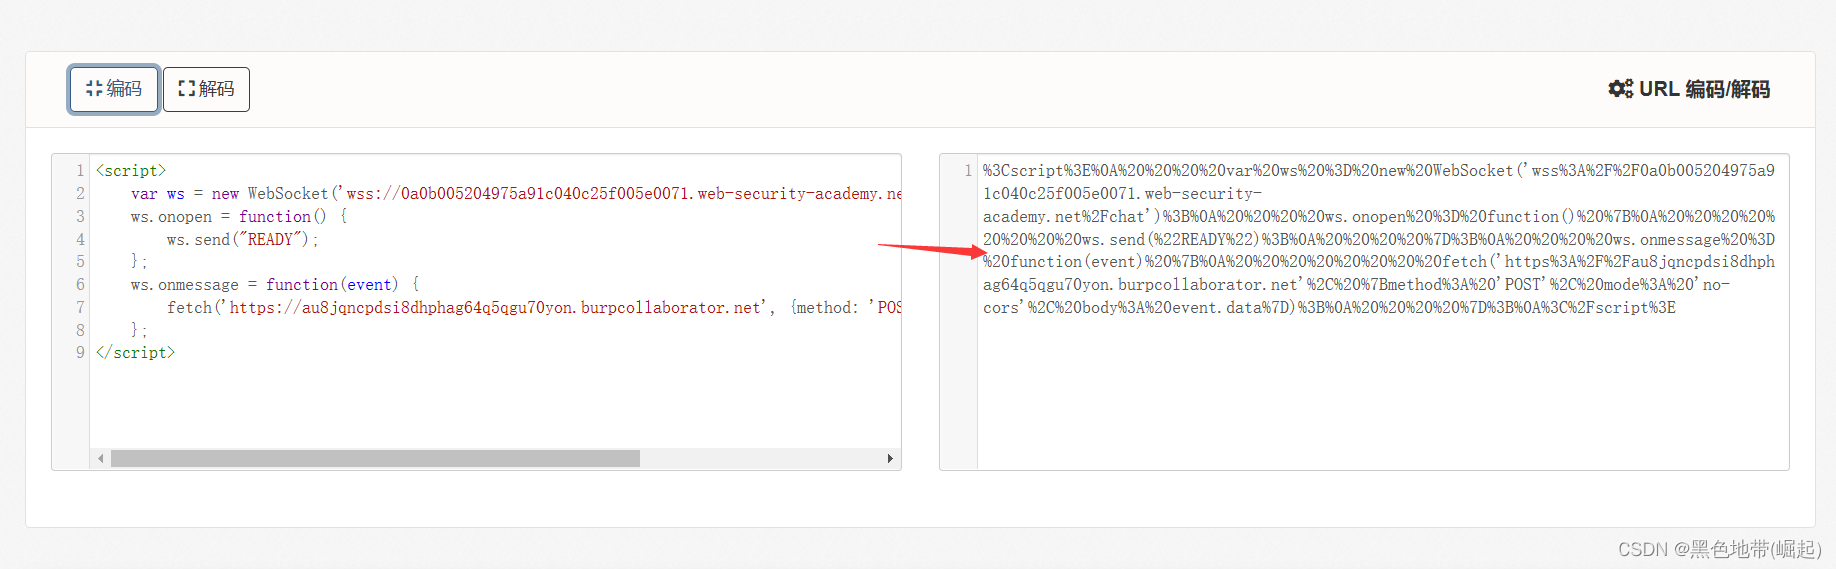This screenshot has height=569, width=1836.
Task: Click the expand icon inside the 解码 button
Action: (x=186, y=89)
